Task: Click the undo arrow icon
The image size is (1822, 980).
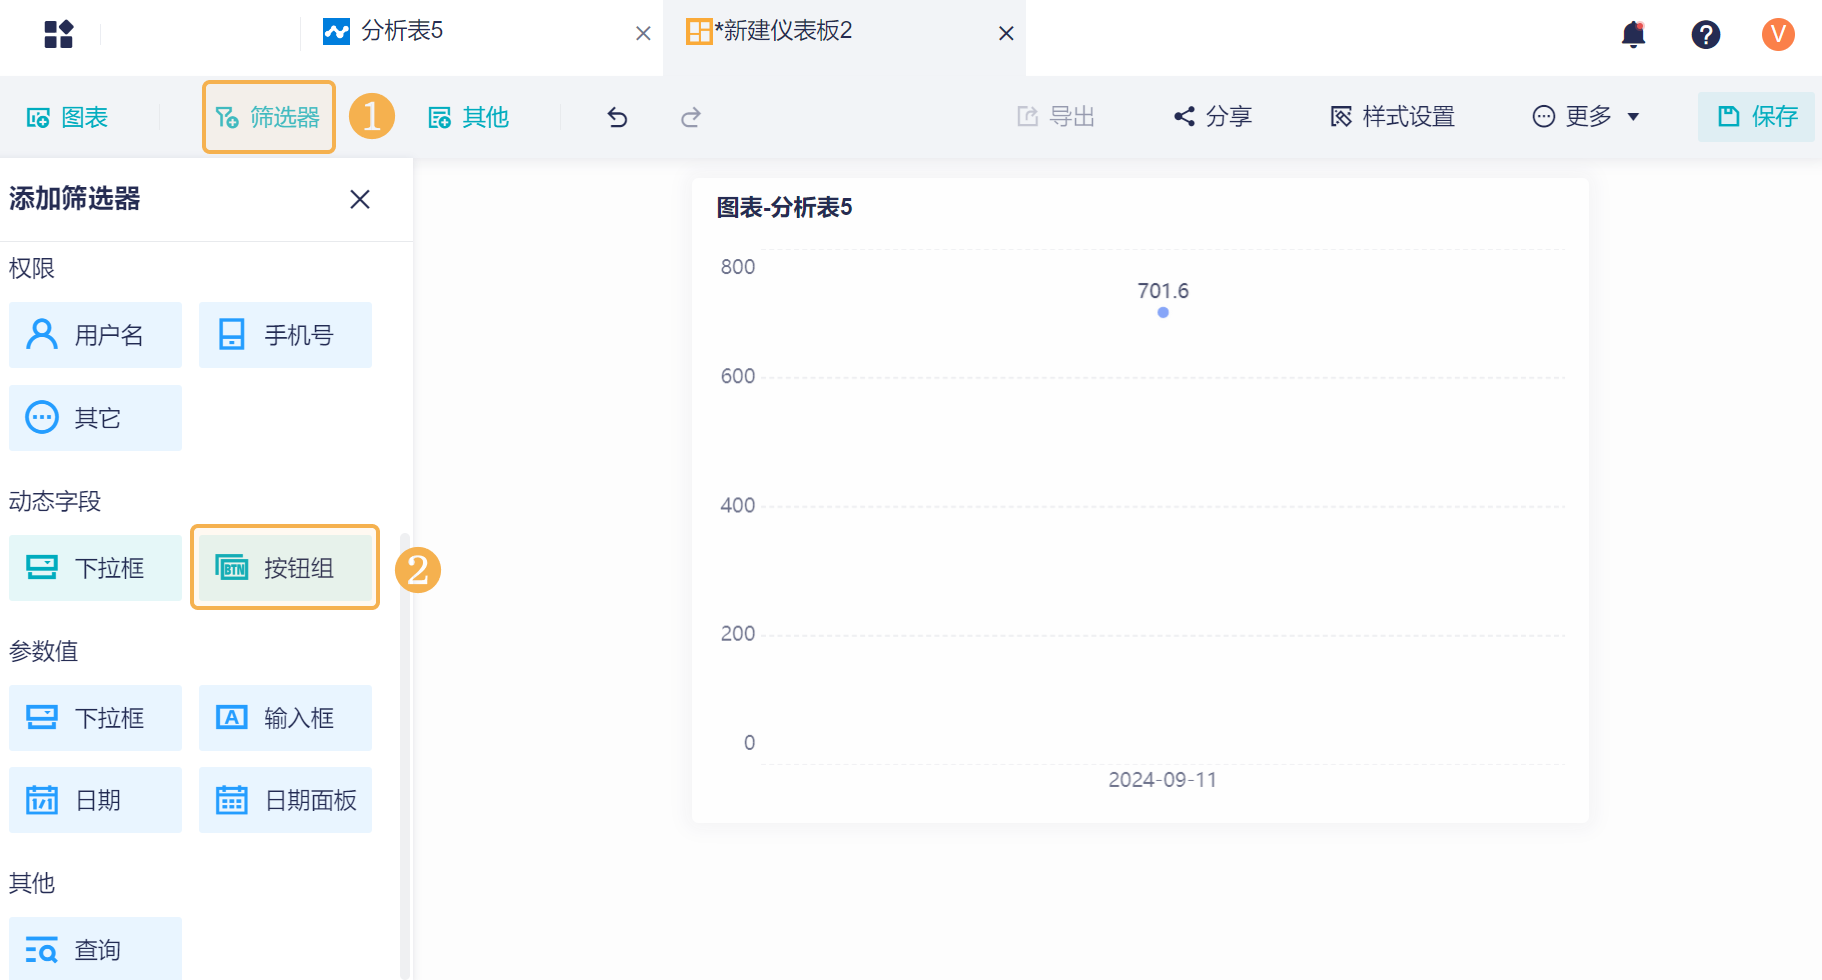Action: coord(617,118)
